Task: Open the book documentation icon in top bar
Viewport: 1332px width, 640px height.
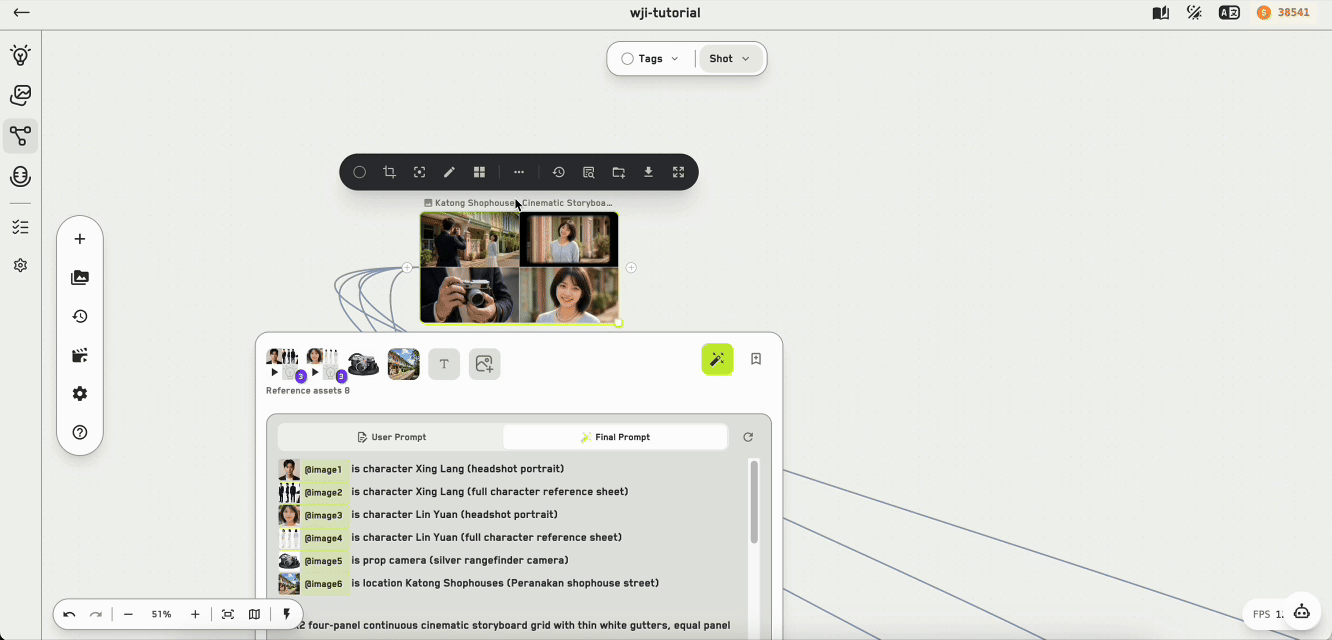Action: [x=1161, y=13]
